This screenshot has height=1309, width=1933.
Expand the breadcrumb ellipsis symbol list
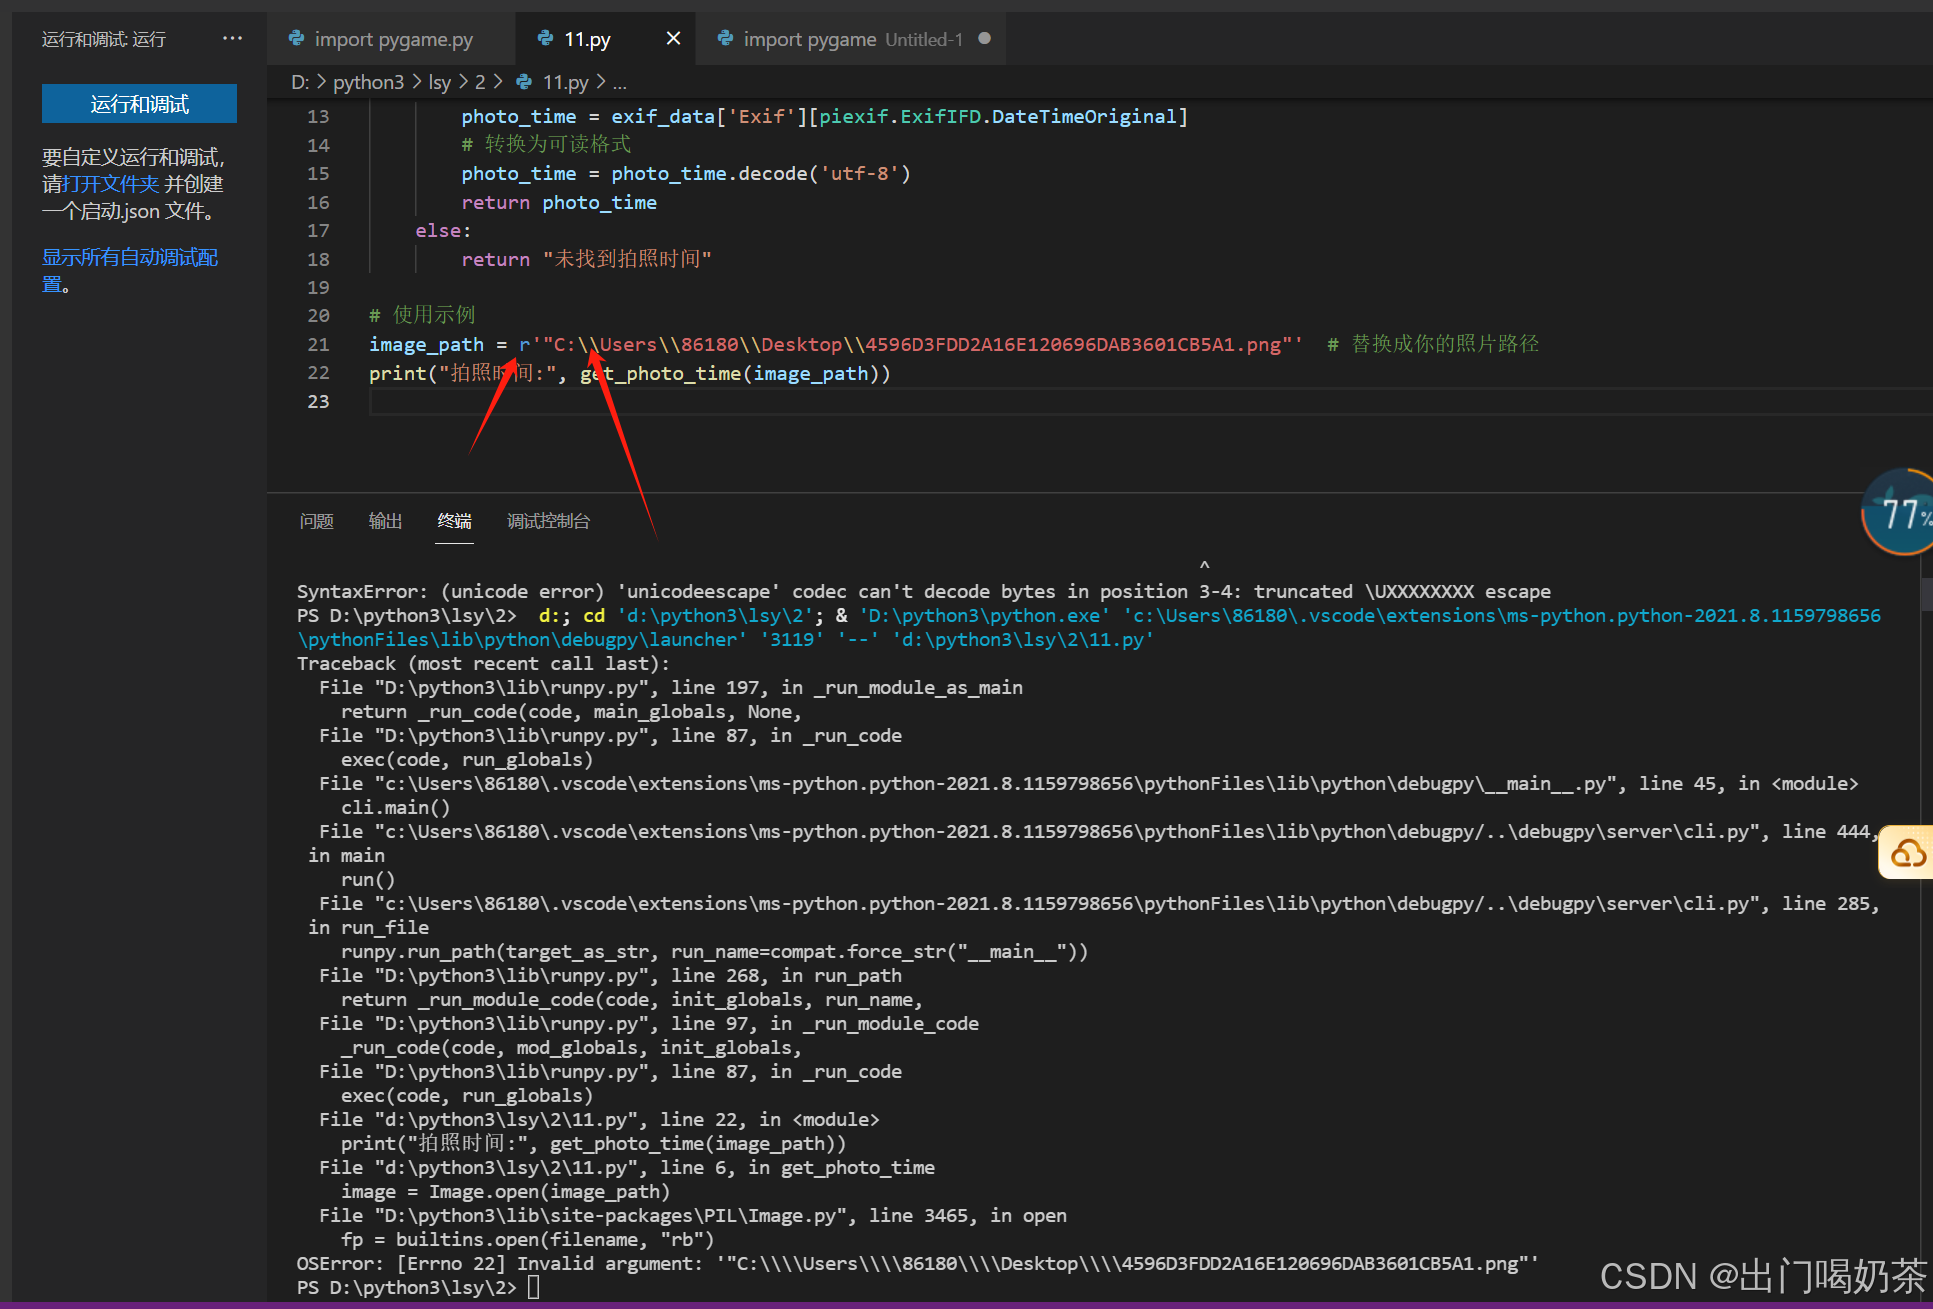tap(620, 82)
